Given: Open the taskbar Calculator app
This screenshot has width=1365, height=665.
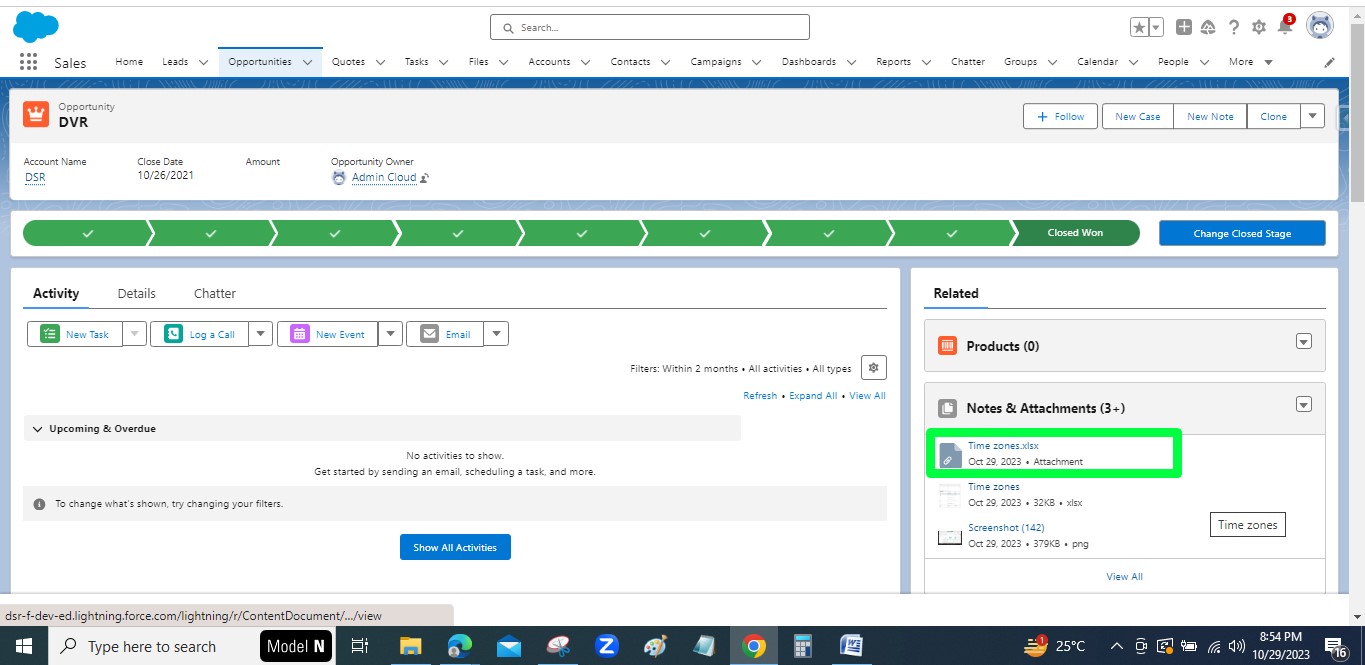Looking at the screenshot, I should tap(802, 646).
